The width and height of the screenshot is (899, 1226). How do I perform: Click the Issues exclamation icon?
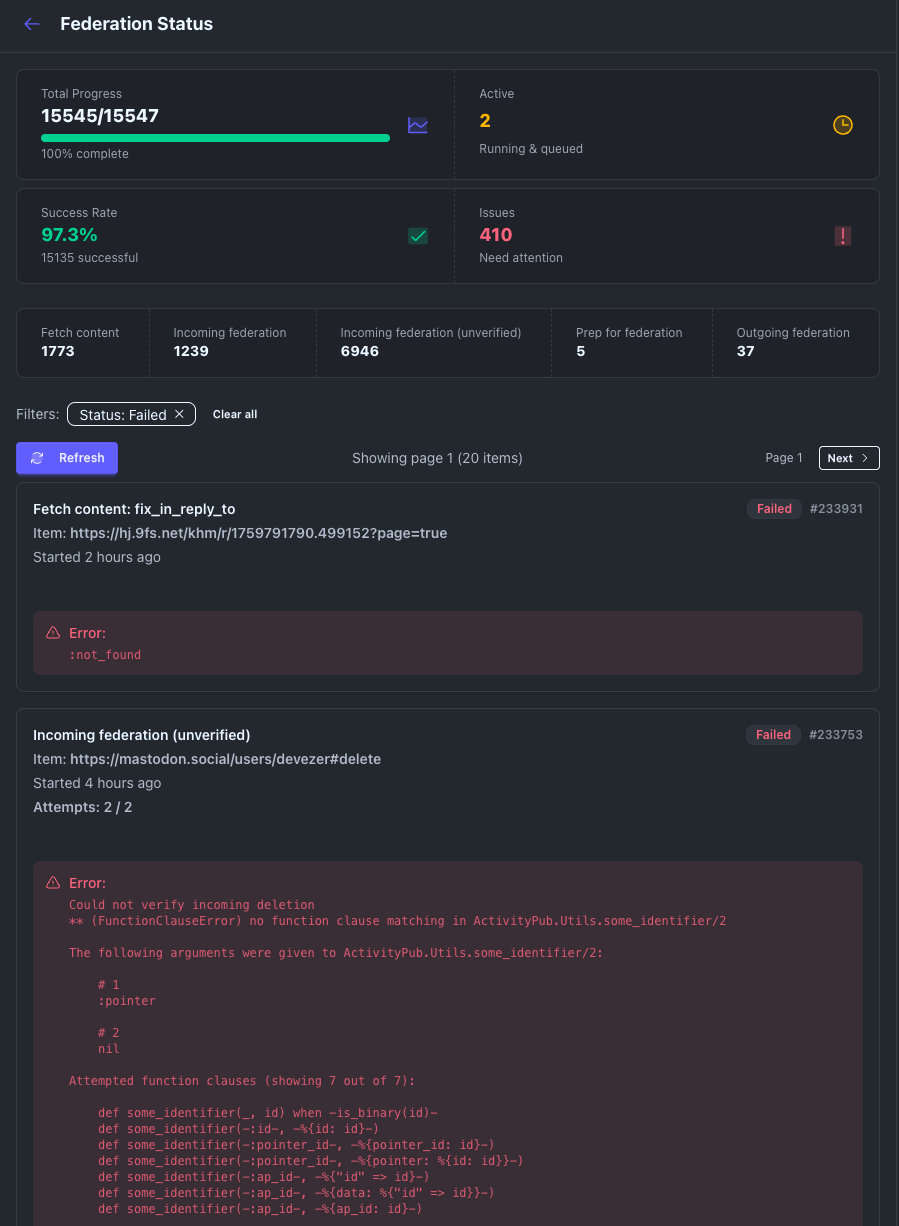tap(843, 236)
